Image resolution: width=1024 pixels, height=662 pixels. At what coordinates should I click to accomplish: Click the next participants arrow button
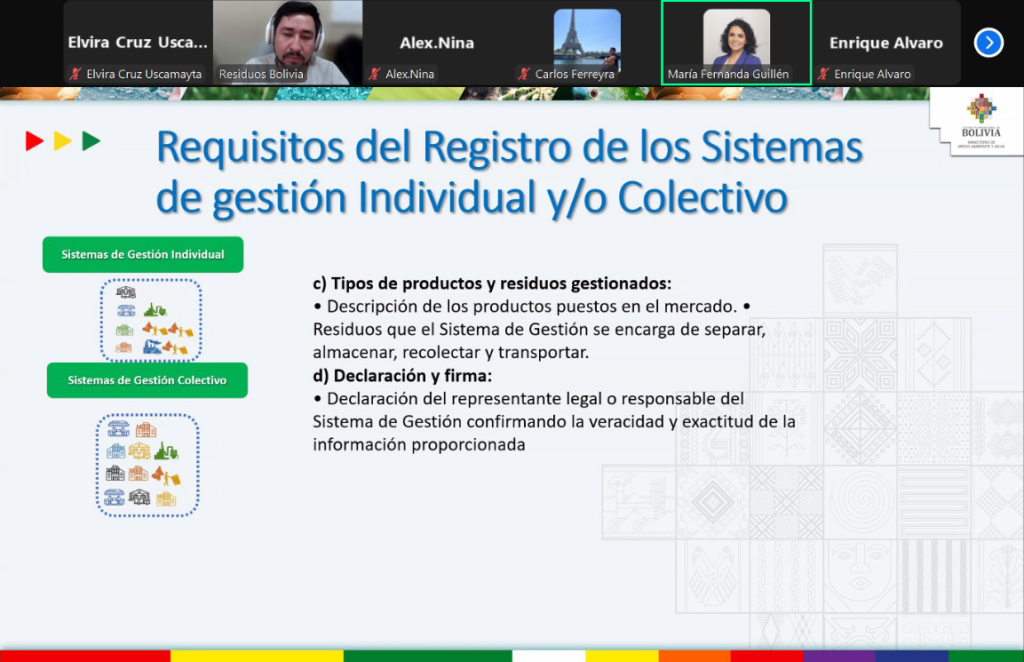point(988,42)
